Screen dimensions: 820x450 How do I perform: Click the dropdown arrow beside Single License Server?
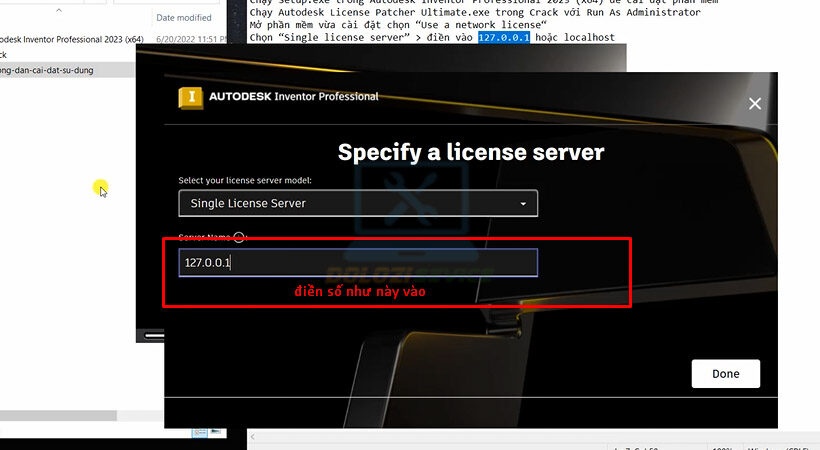(x=523, y=204)
